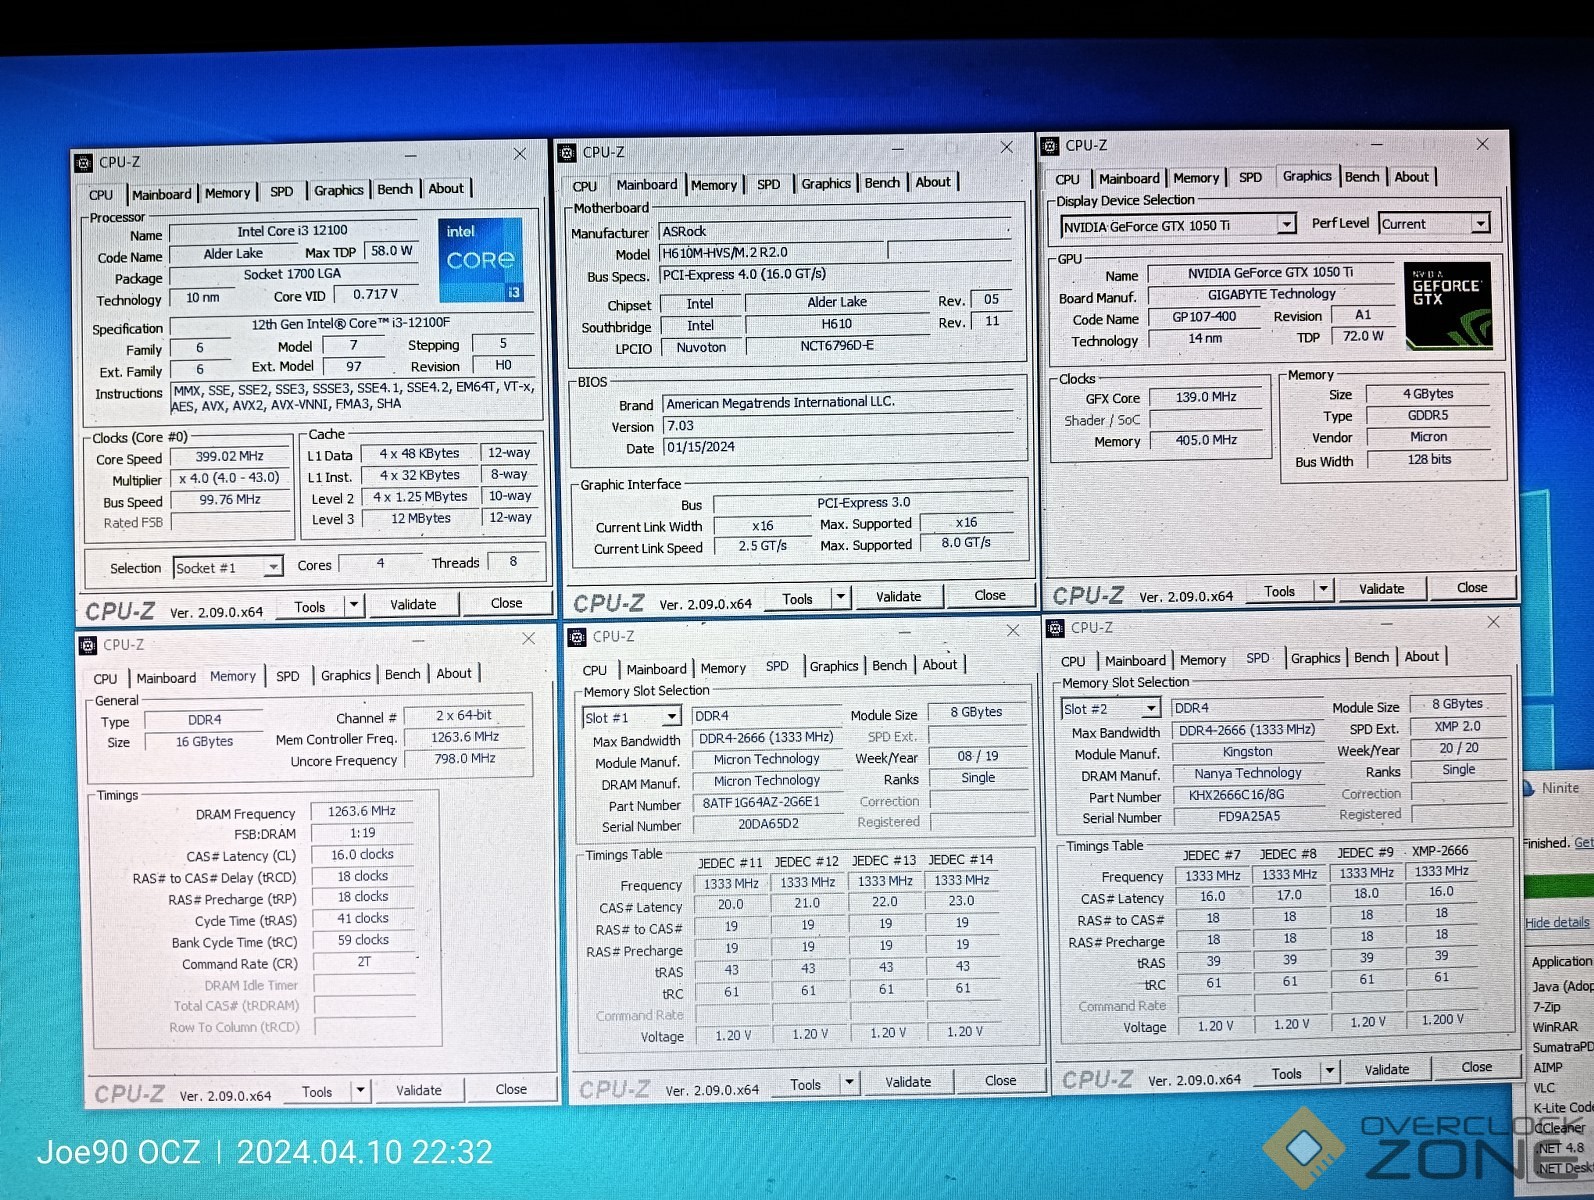1594x1200 pixels.
Task: Click the memory Size value 16 GBytes
Action: 204,741
